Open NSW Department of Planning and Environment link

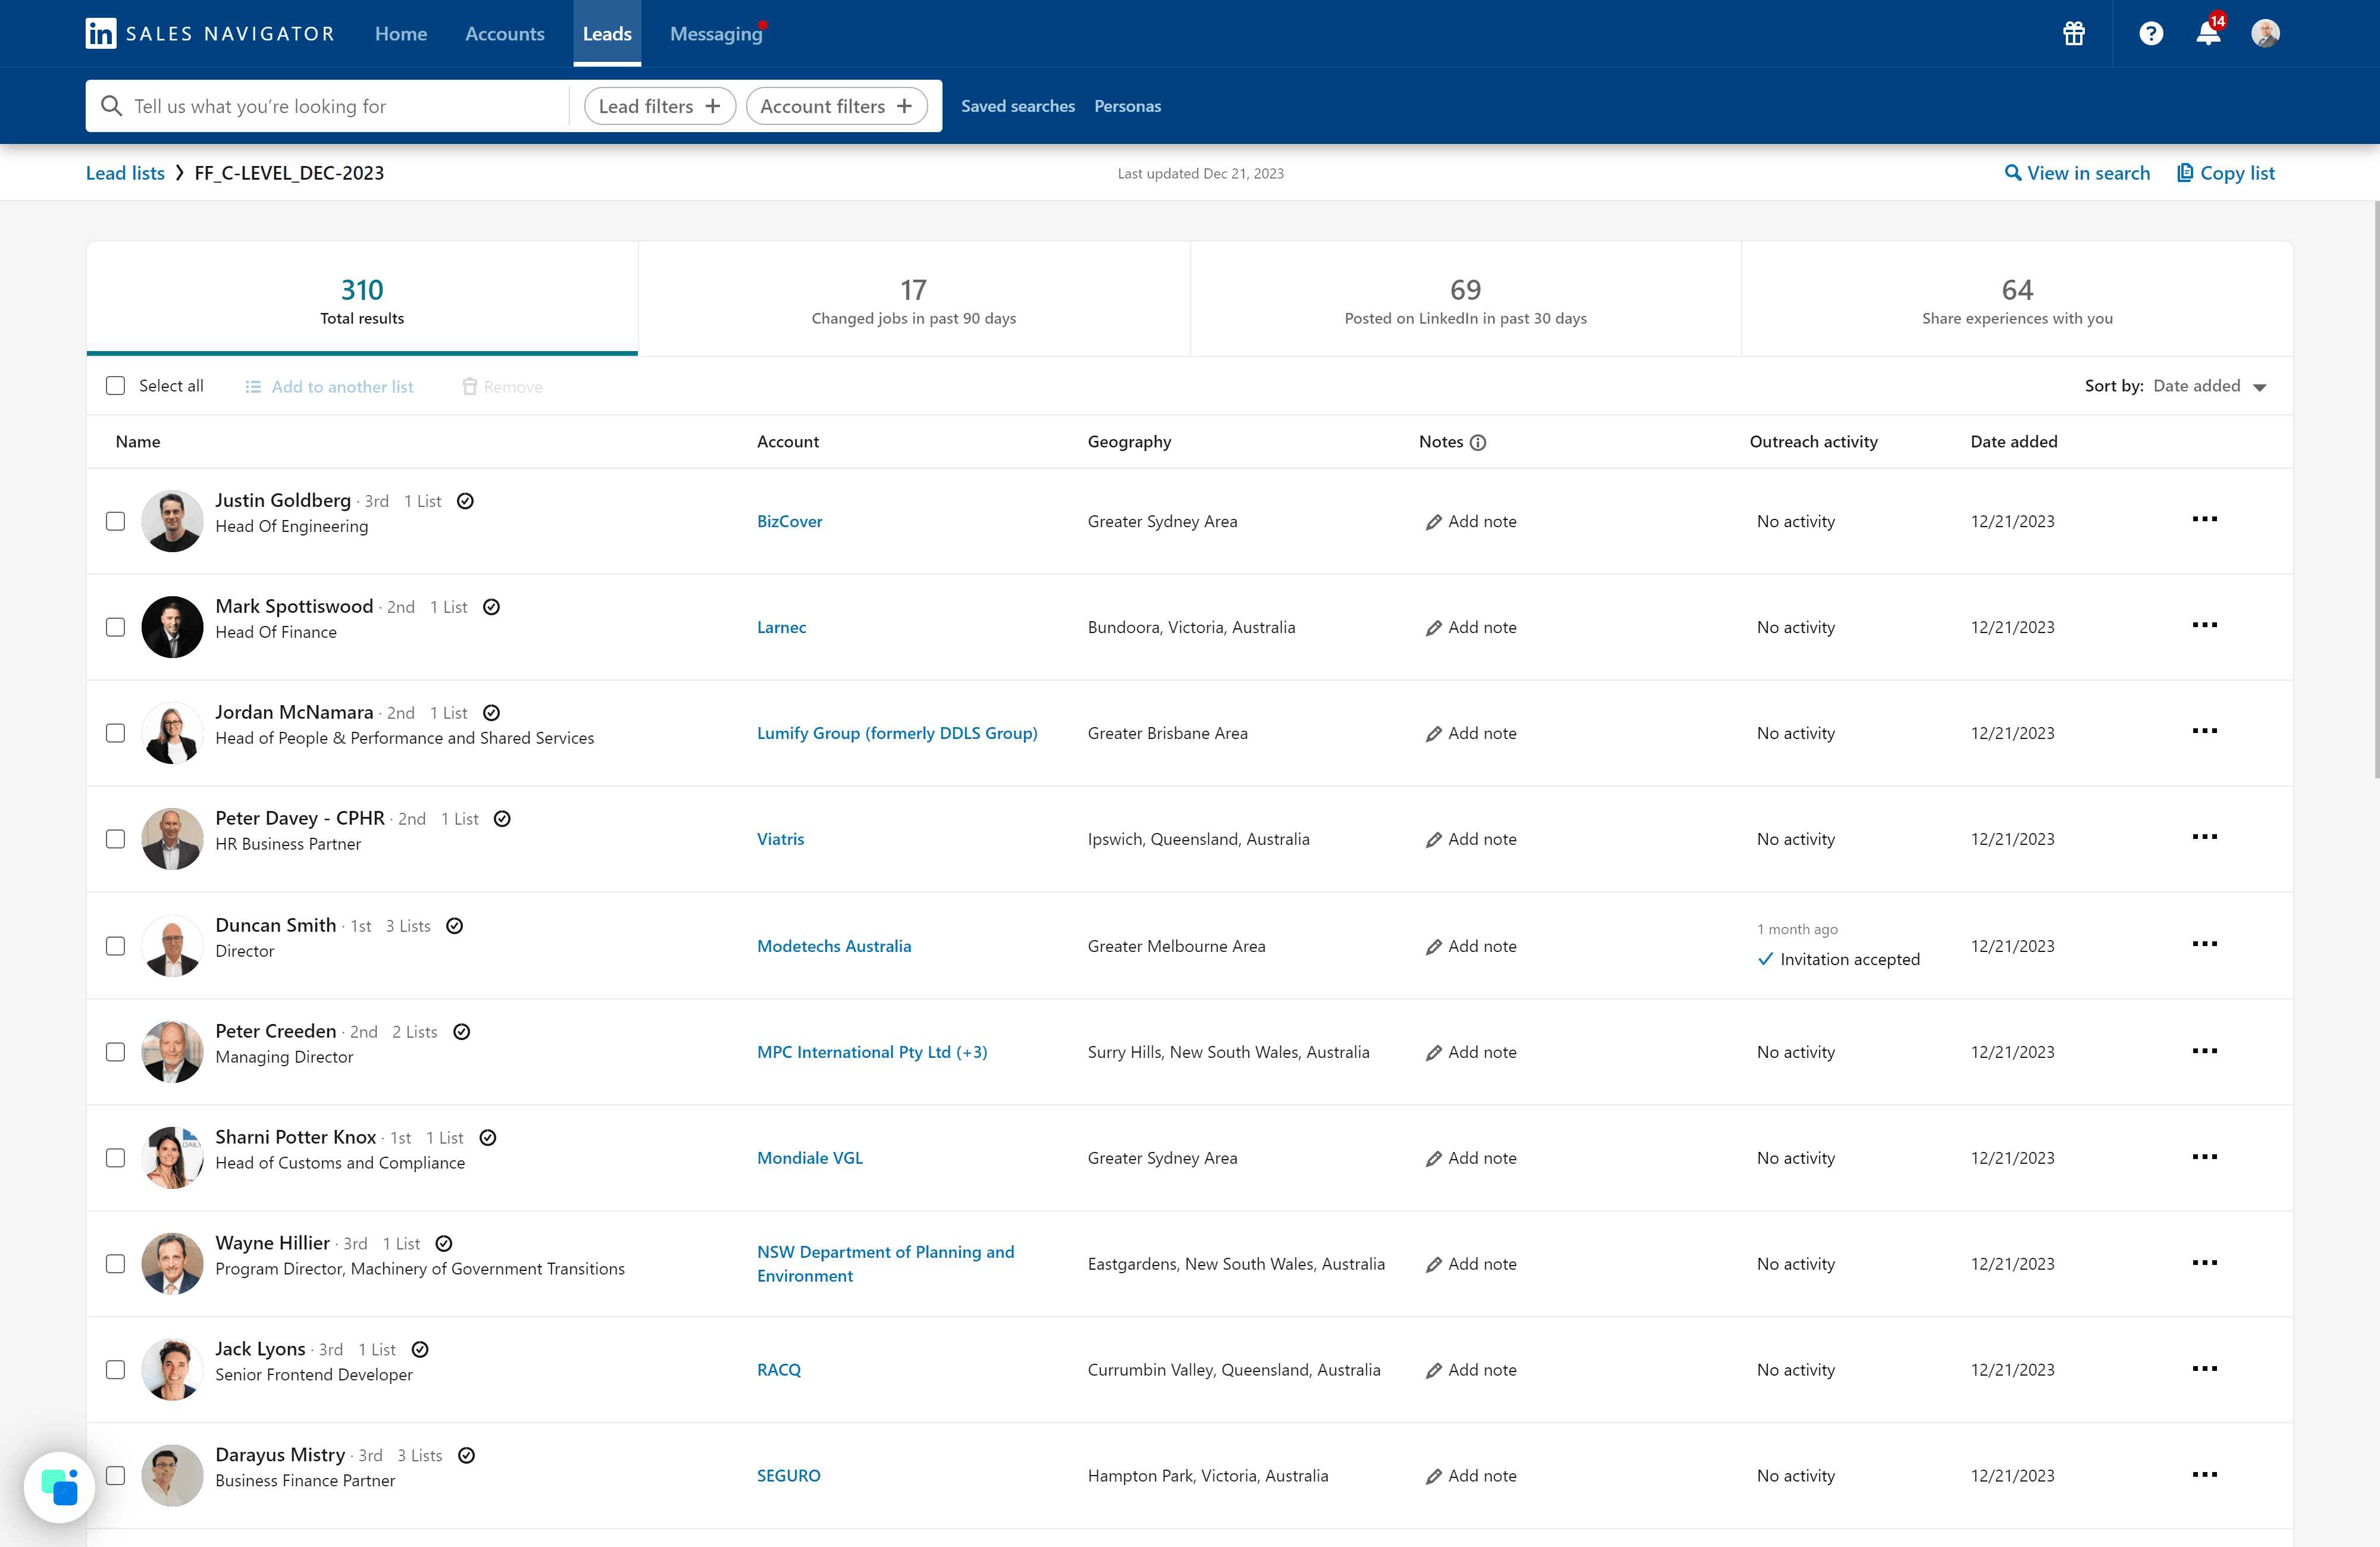886,1265
